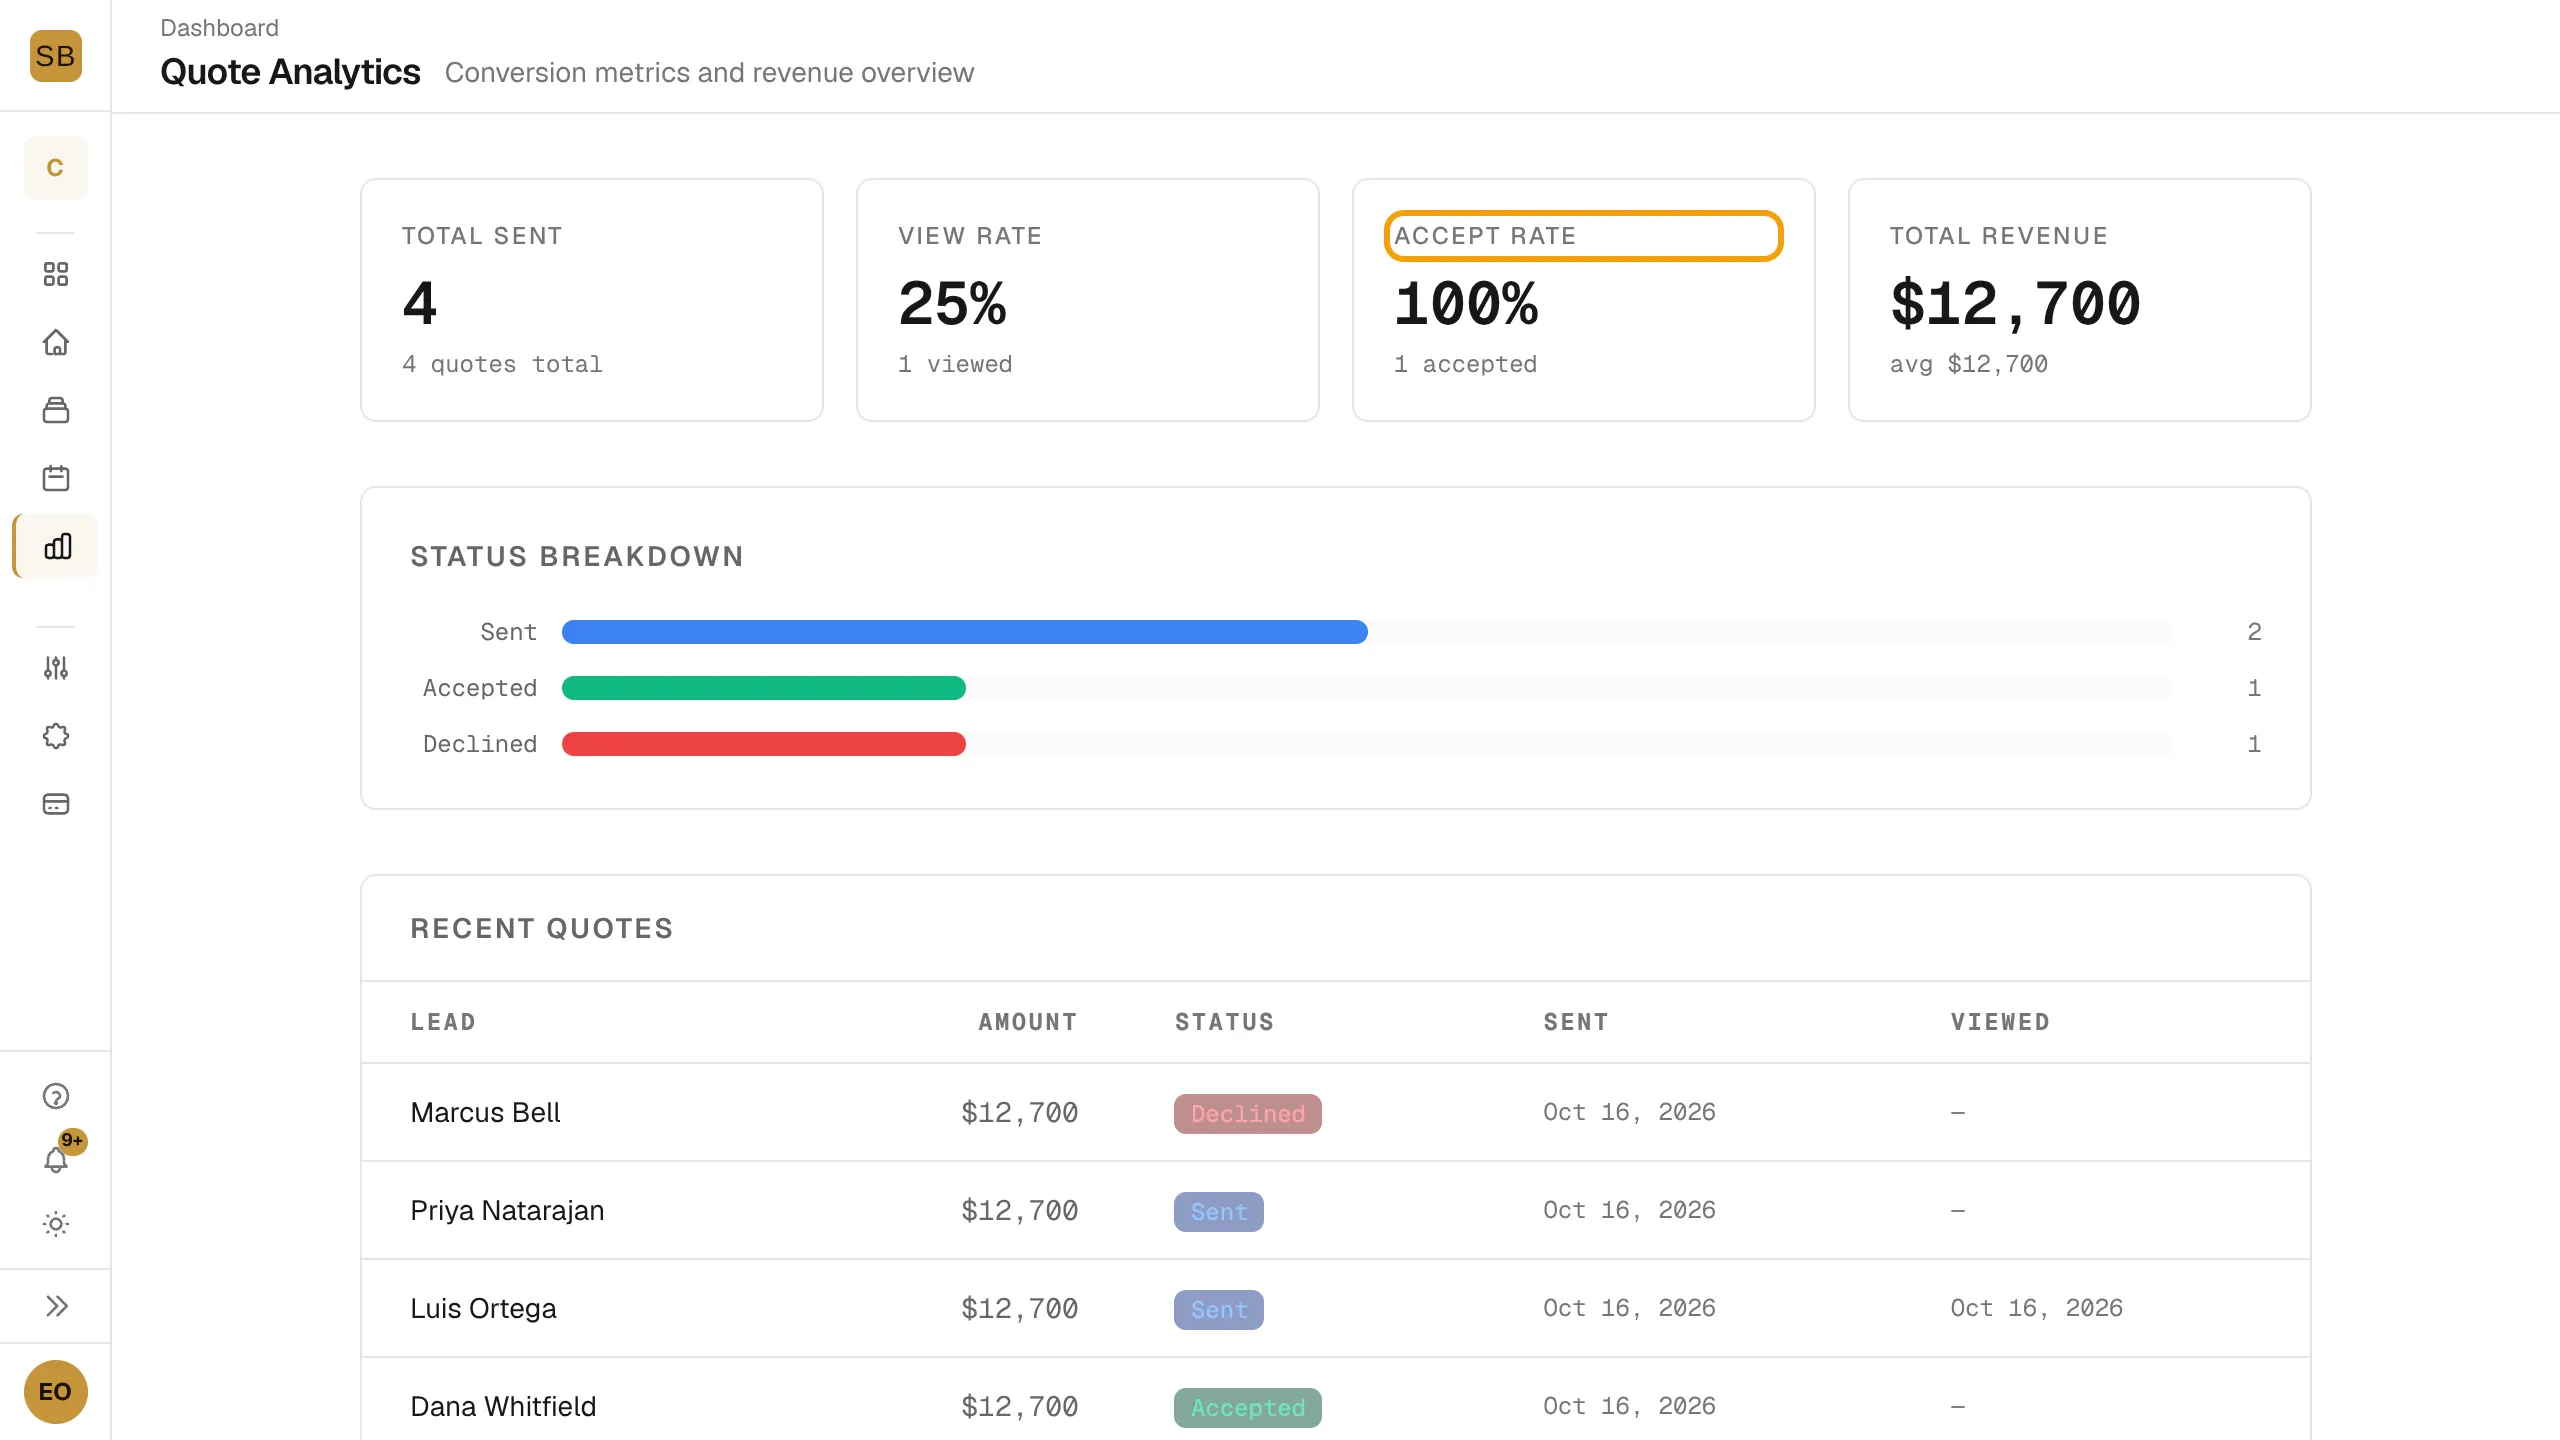Image resolution: width=2560 pixels, height=1440 pixels.
Task: Click the red Declined progress bar
Action: click(763, 744)
